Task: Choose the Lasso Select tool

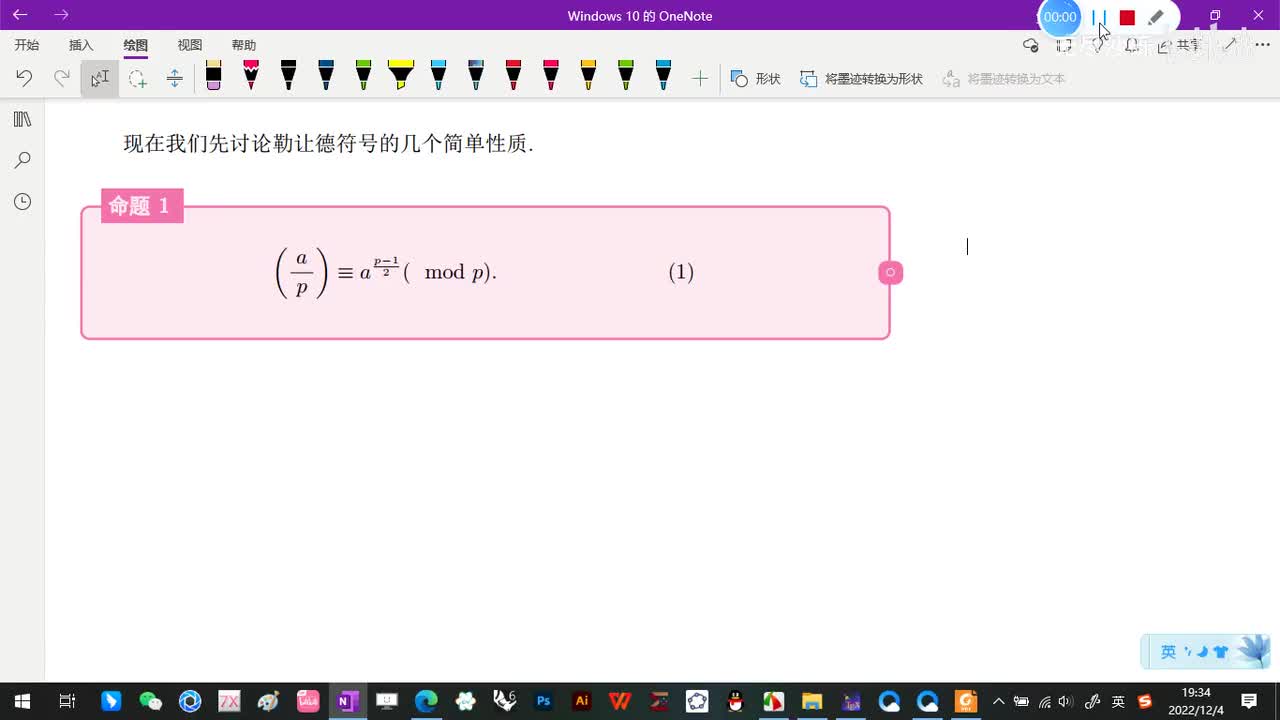Action: point(137,78)
